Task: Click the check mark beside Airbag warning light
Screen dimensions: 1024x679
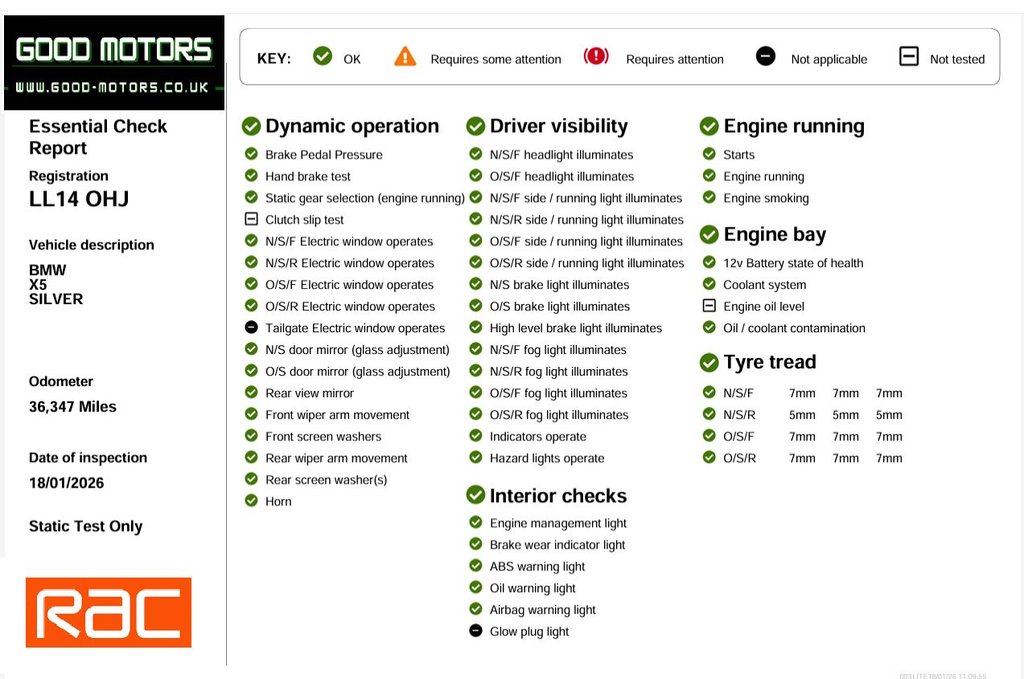Action: click(476, 609)
